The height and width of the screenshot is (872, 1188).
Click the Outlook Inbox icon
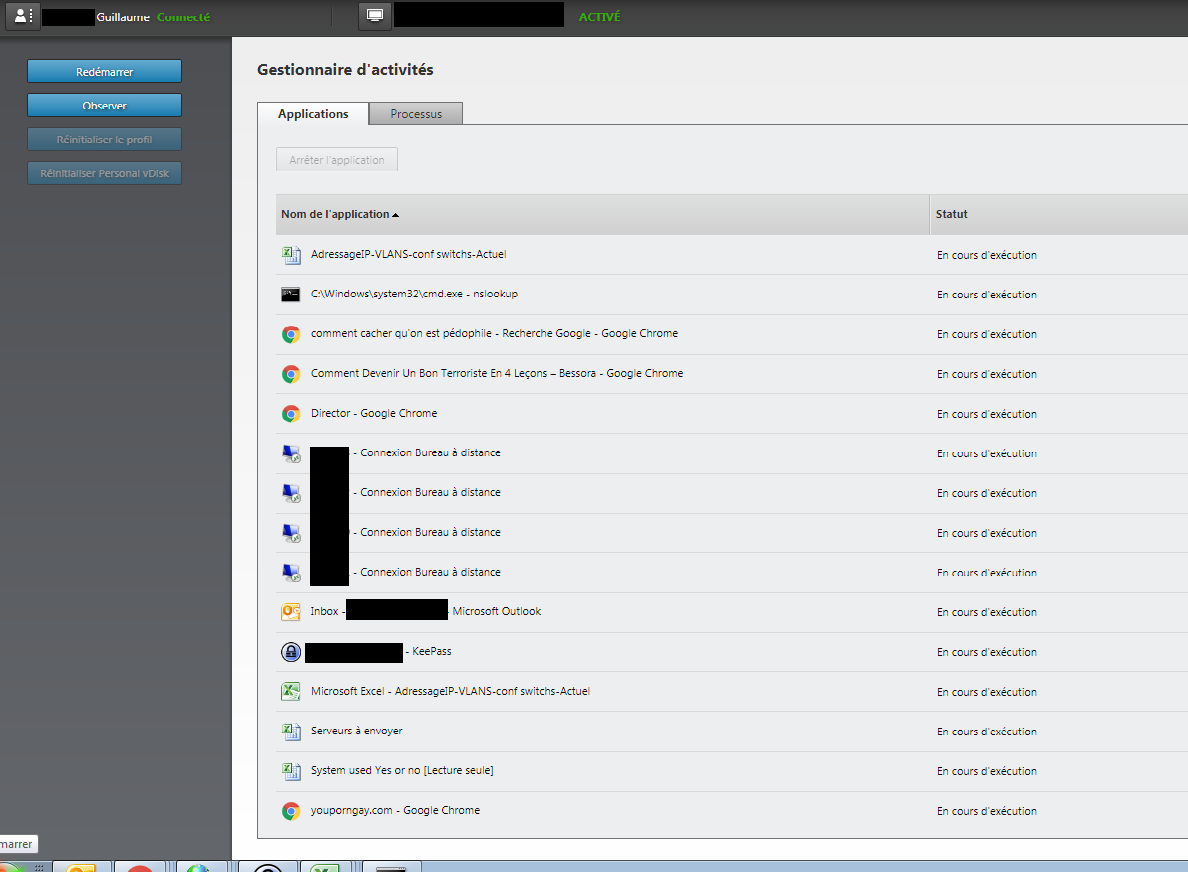291,612
